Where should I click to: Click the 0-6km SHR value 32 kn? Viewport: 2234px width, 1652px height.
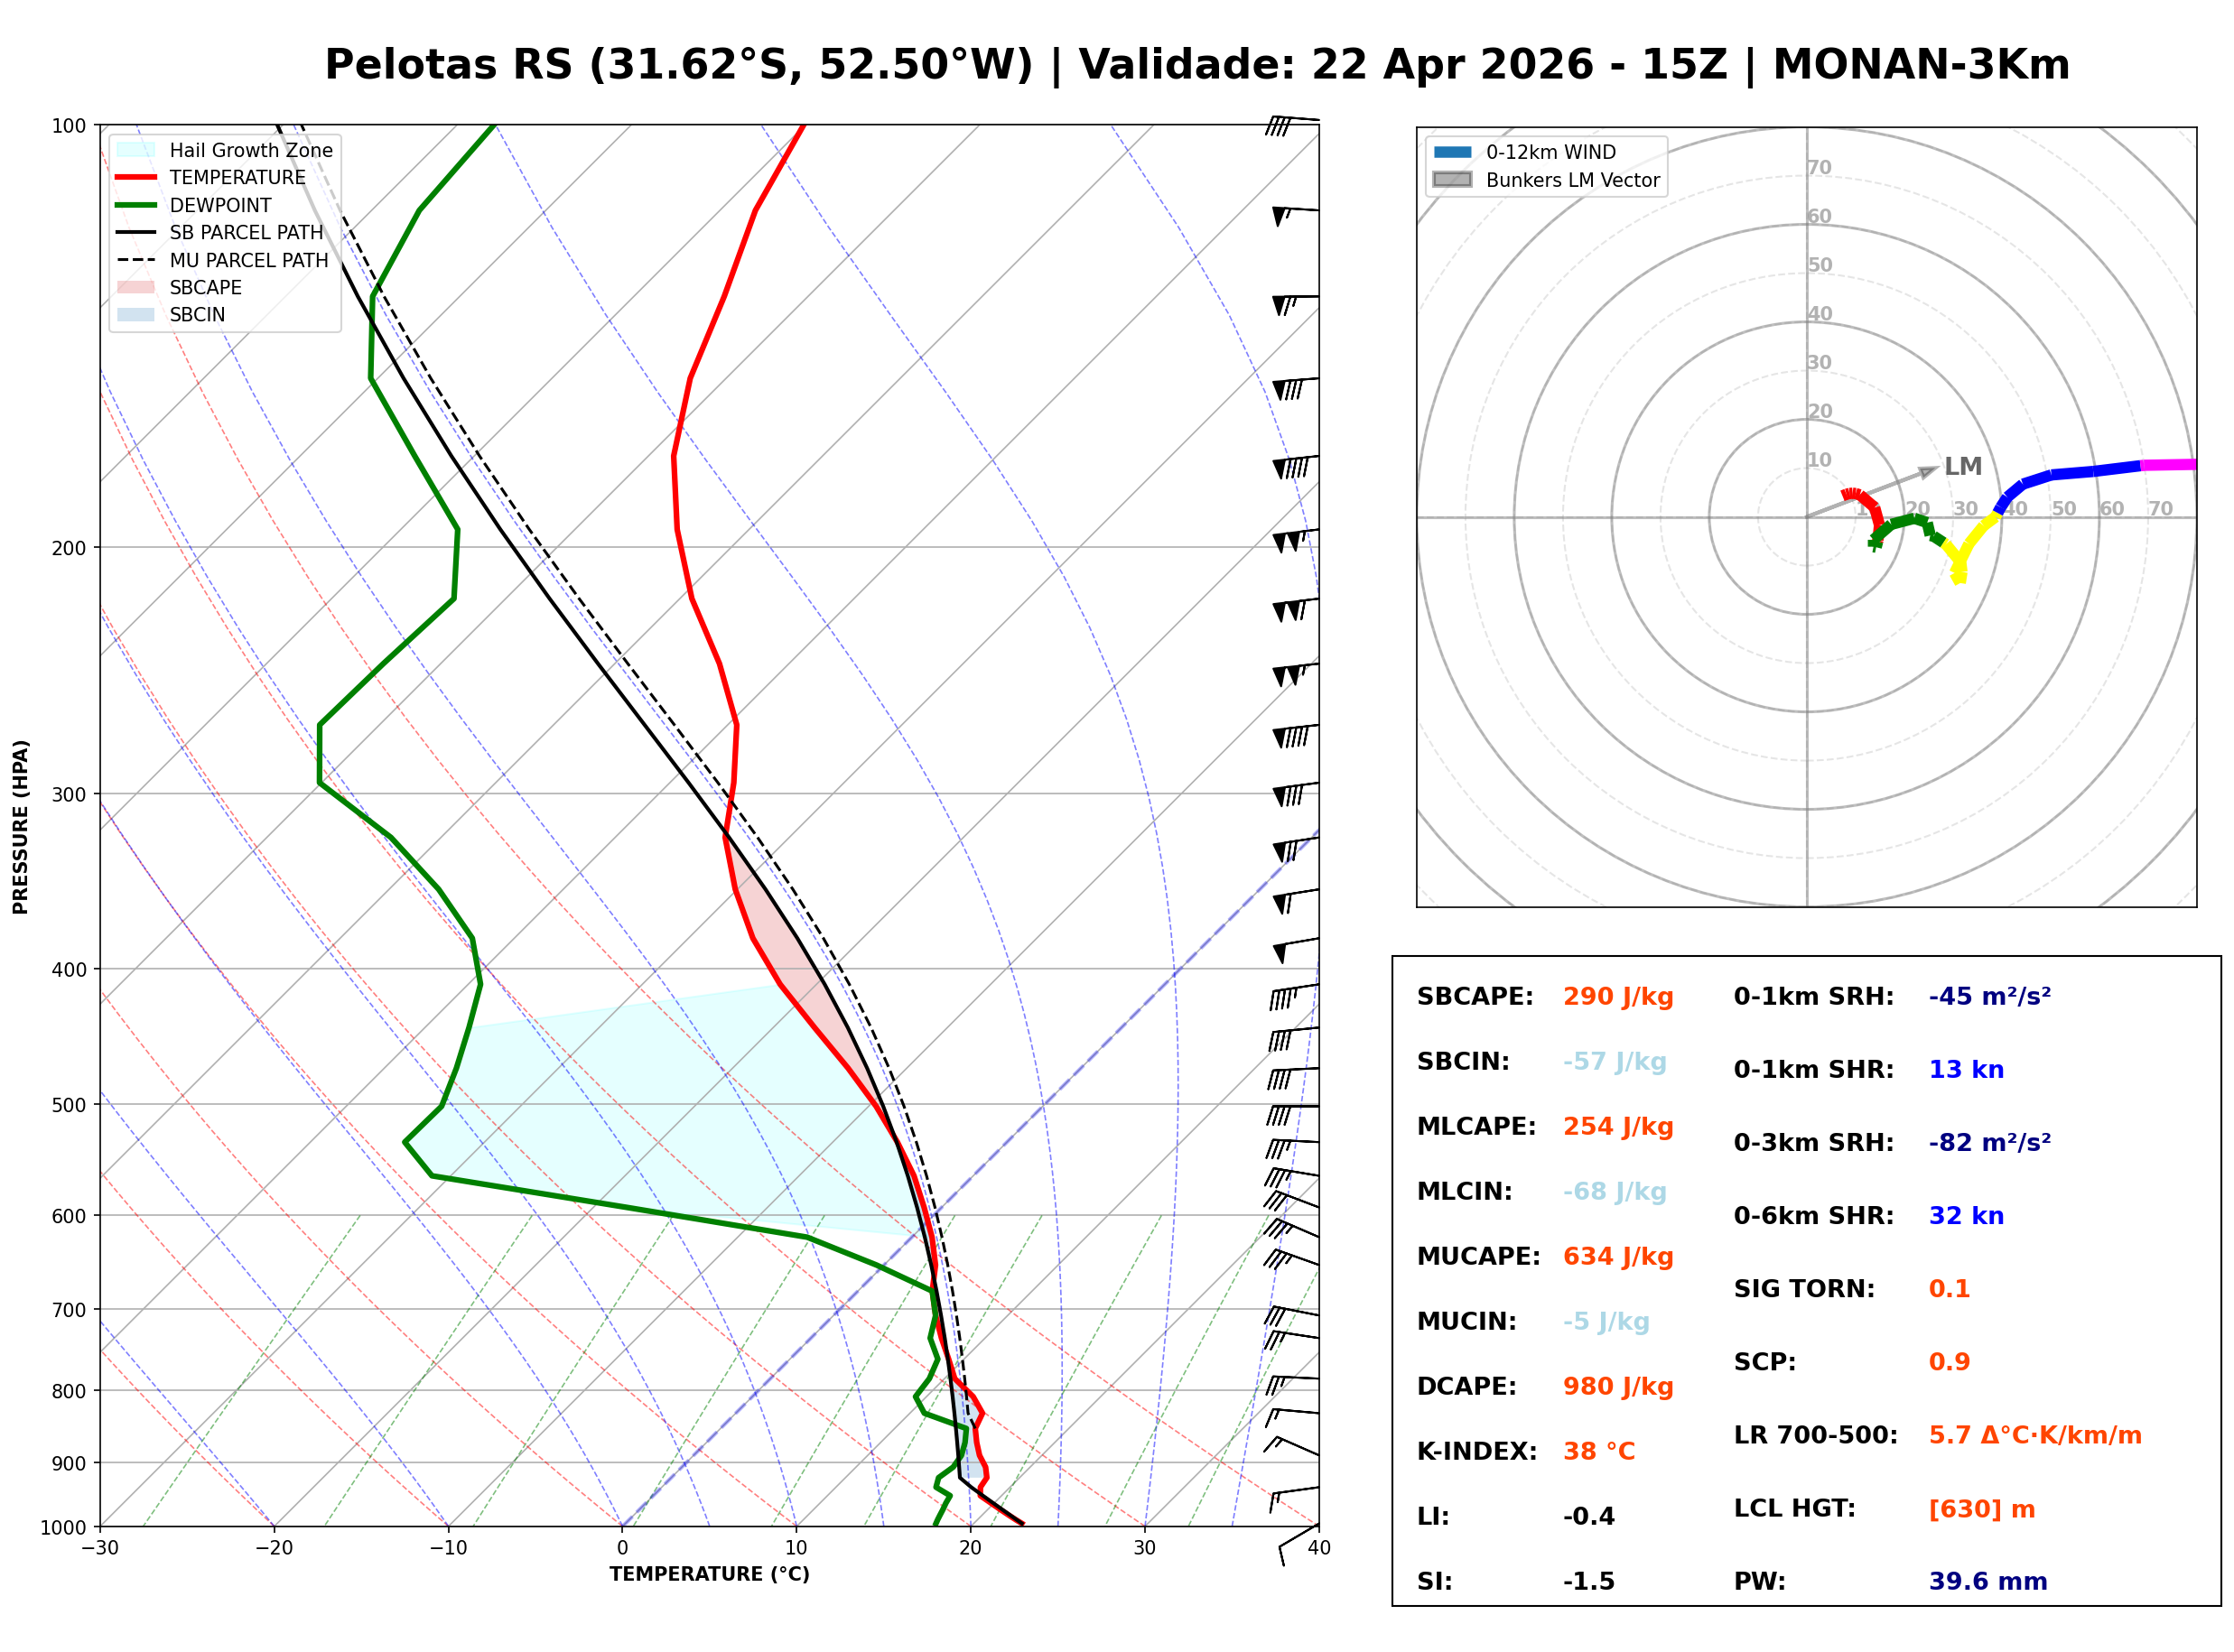[x=1966, y=1216]
